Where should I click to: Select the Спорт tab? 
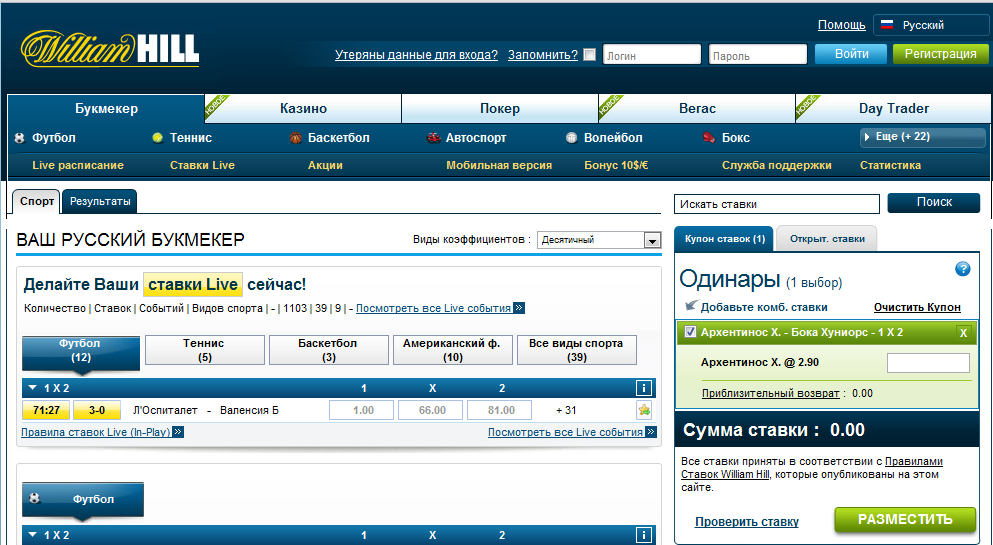point(37,201)
